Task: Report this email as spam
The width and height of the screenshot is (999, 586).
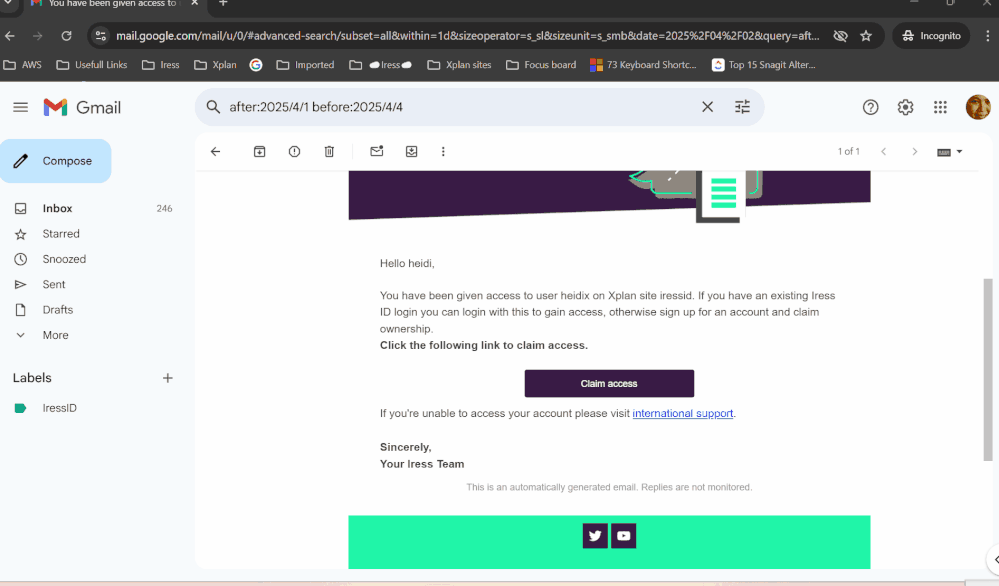Action: point(294,152)
